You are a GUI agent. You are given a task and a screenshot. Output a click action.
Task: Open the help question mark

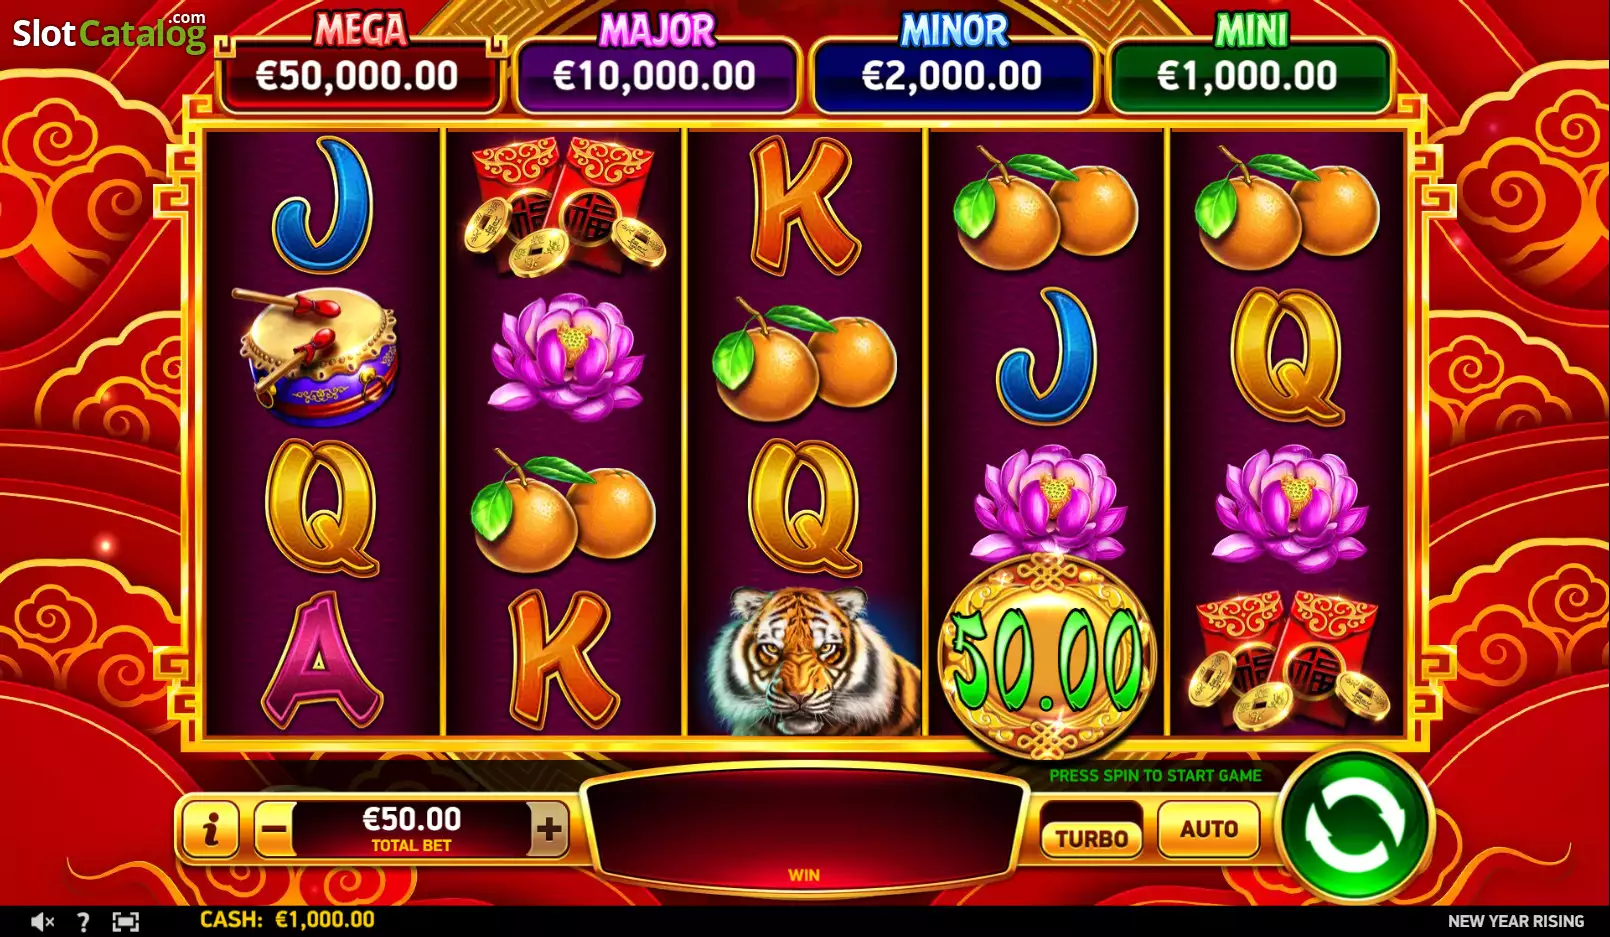pyautogui.click(x=83, y=921)
